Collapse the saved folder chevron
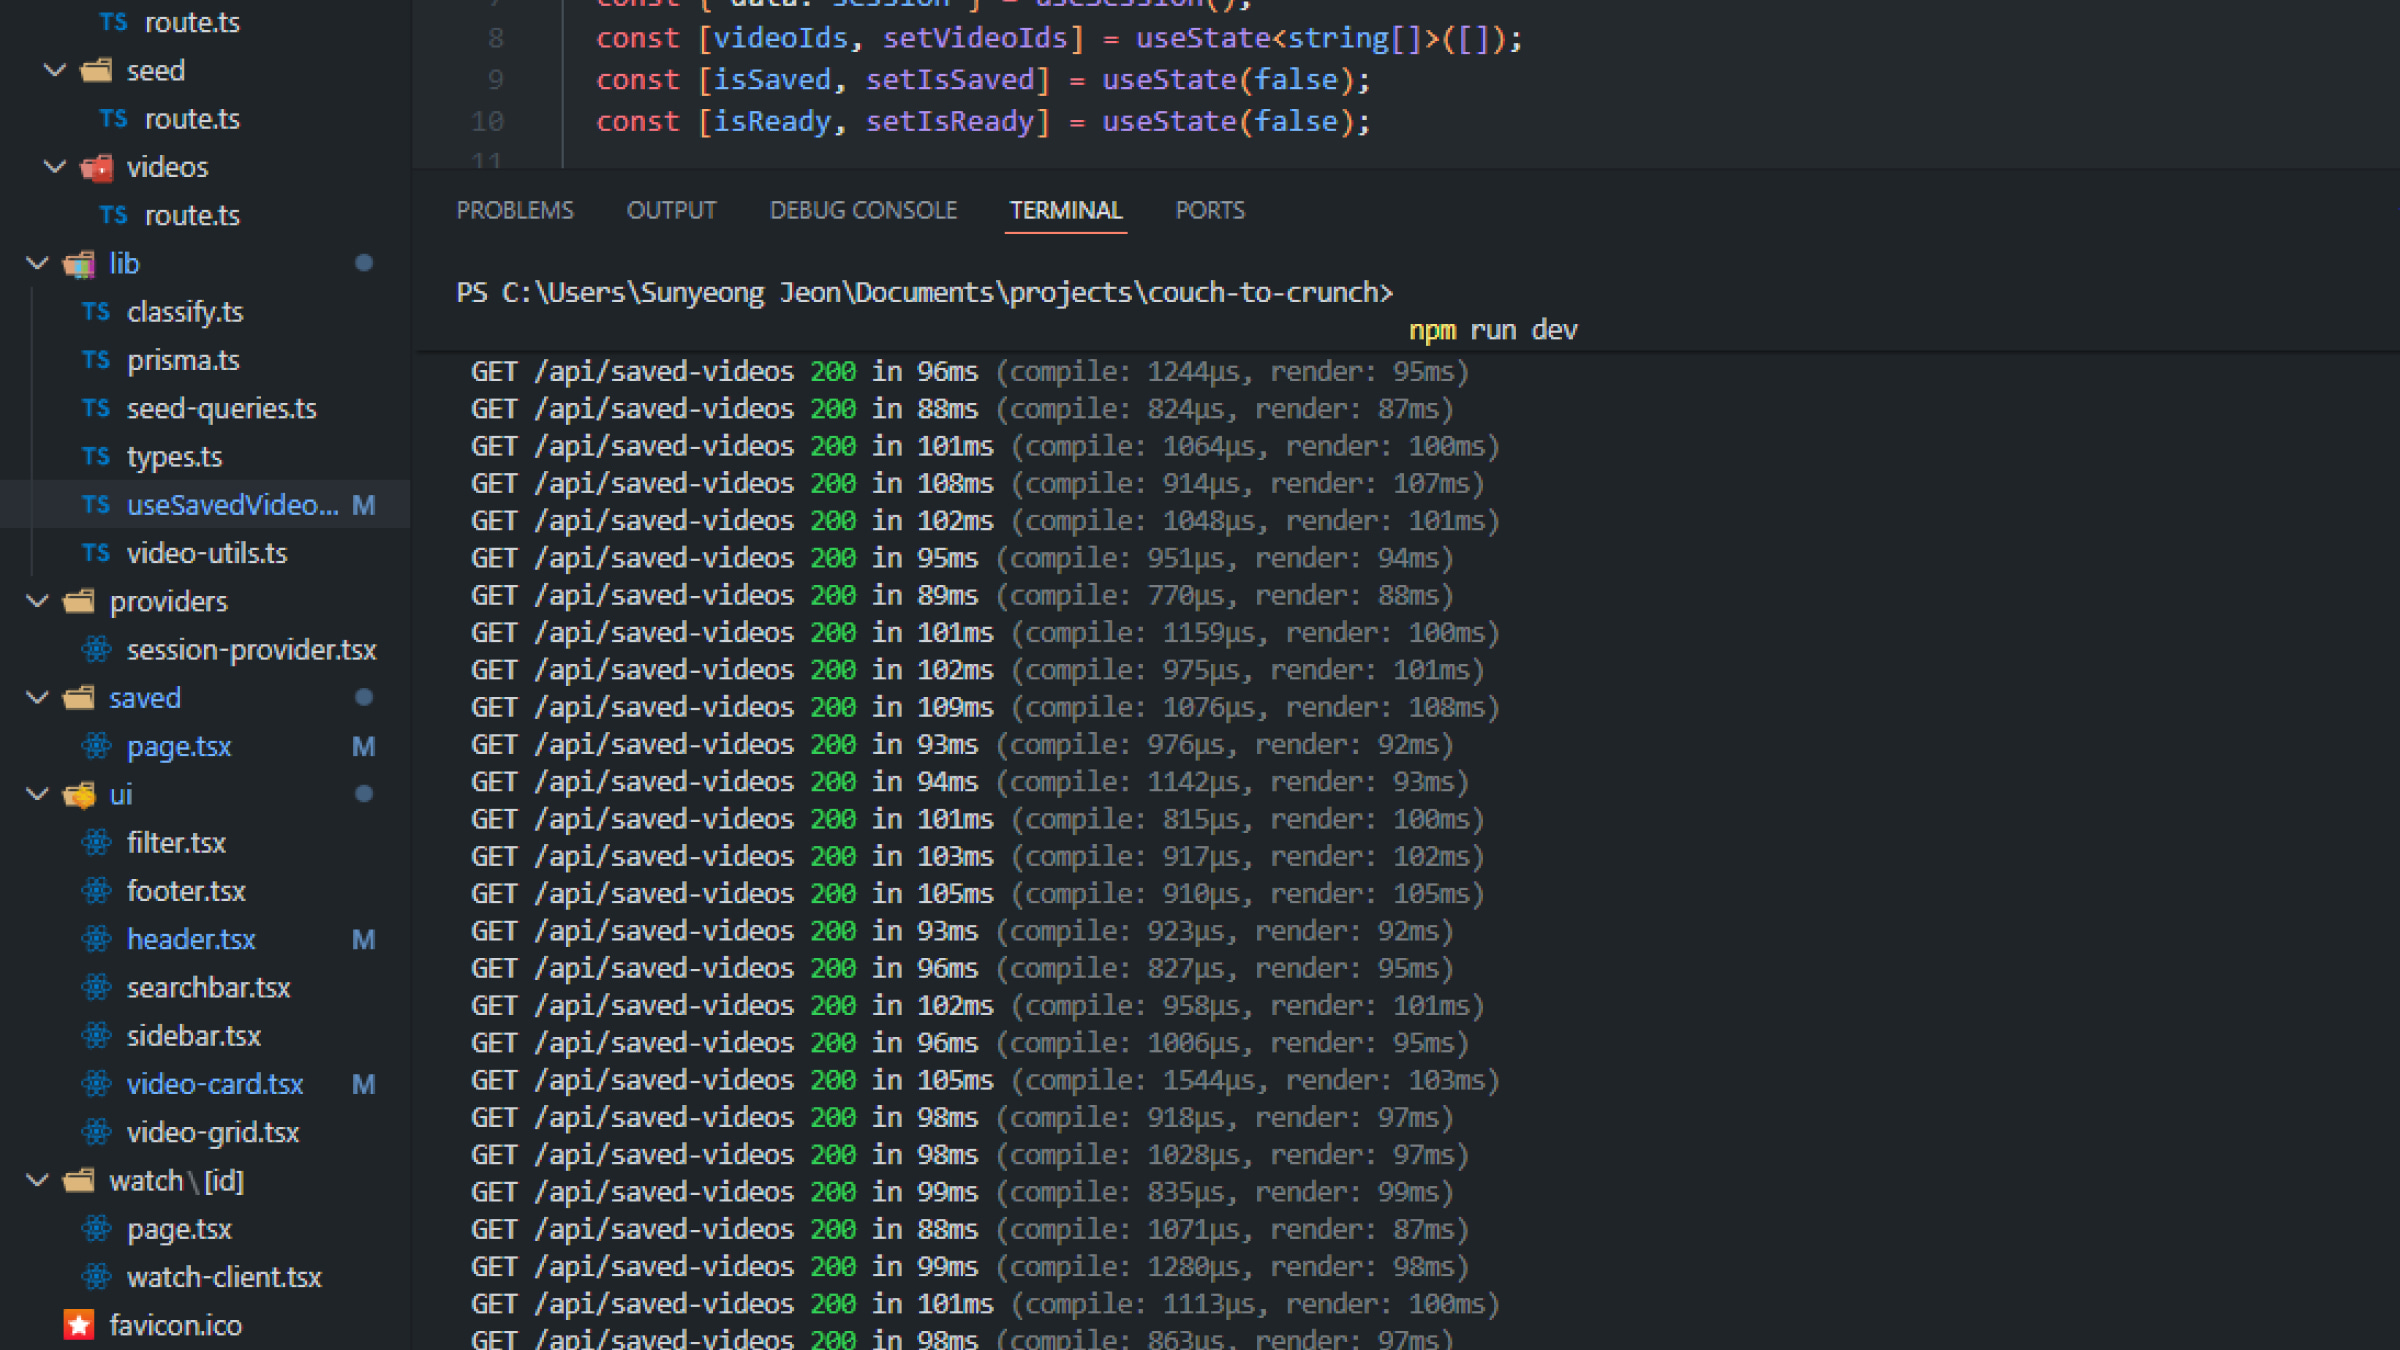2400x1350 pixels. click(37, 698)
